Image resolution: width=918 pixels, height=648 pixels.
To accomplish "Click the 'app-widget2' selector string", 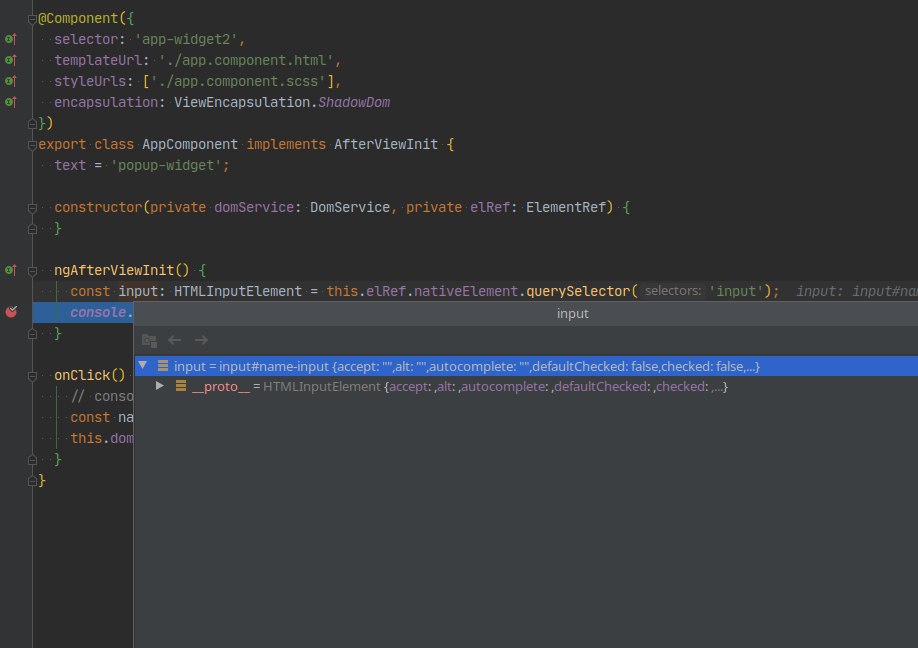I will point(186,39).
